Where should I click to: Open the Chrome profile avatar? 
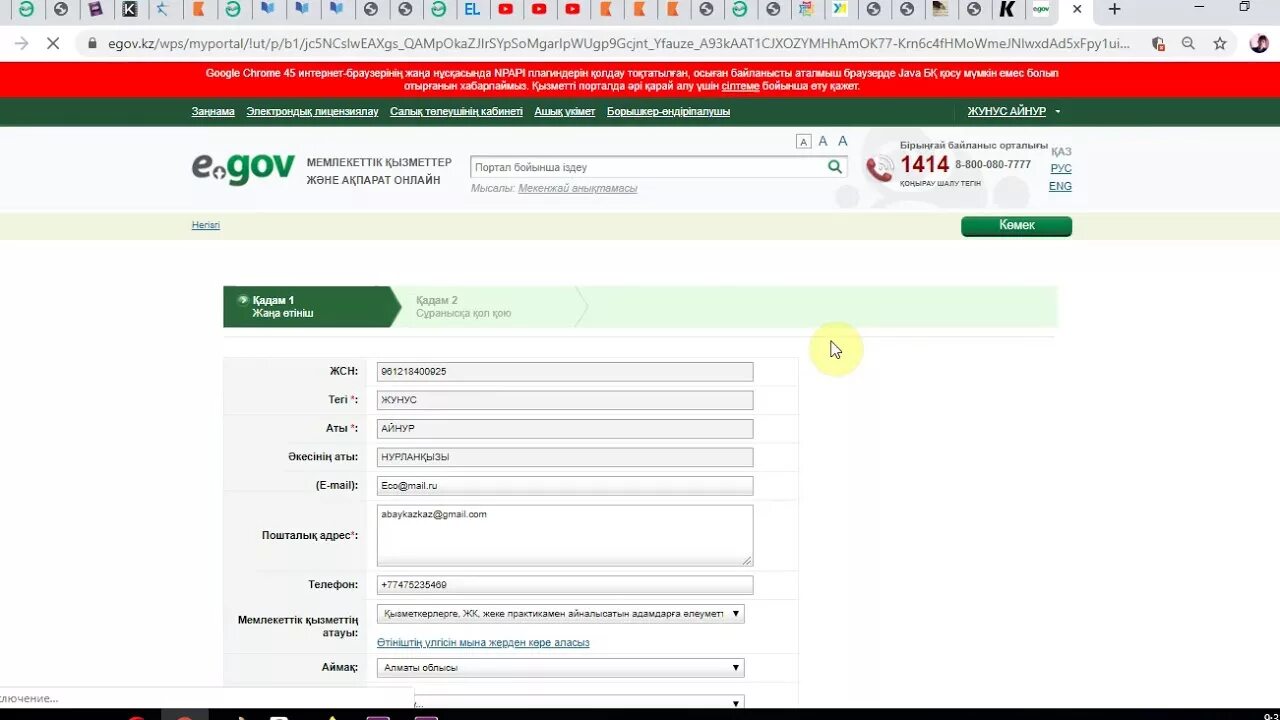1259,44
